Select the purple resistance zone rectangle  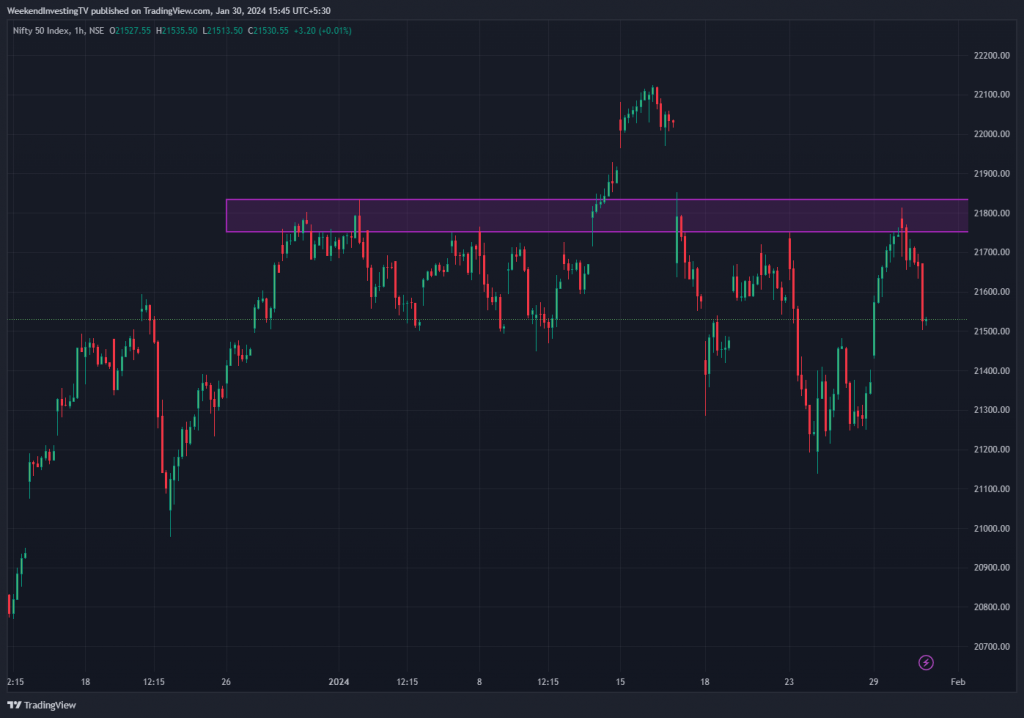pyautogui.click(x=597, y=216)
